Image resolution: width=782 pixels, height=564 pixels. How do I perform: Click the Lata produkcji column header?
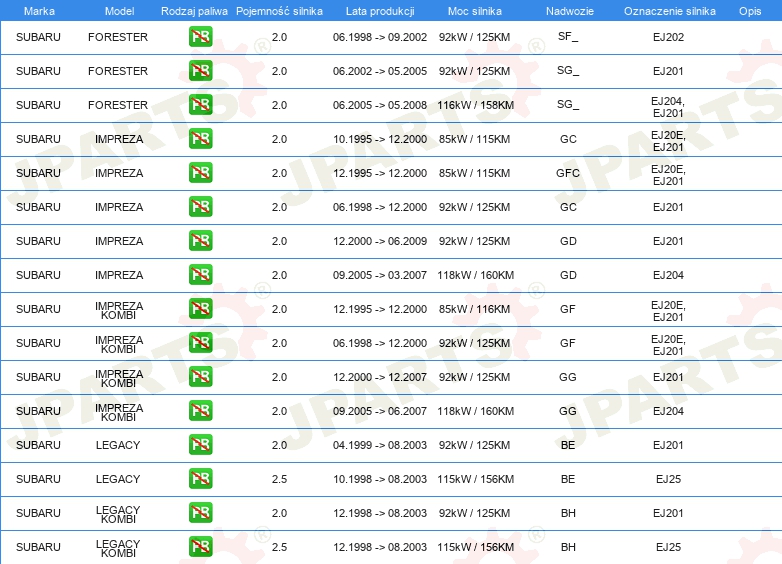380,11
